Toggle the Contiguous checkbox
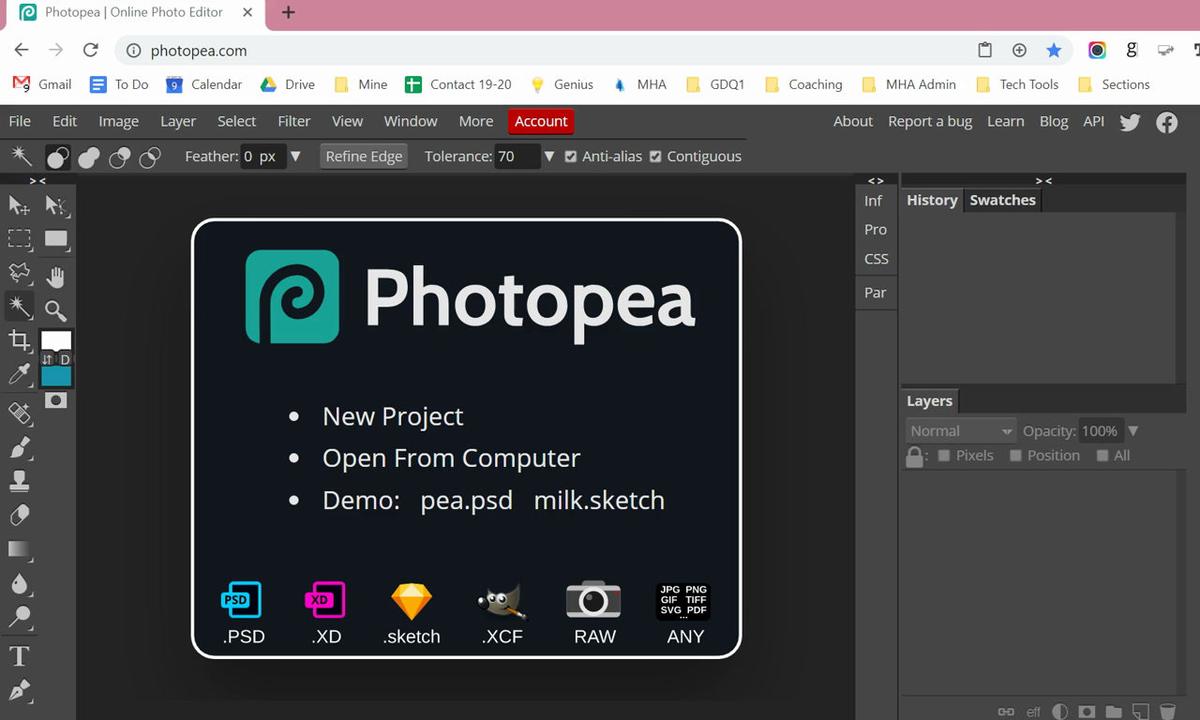 656,157
